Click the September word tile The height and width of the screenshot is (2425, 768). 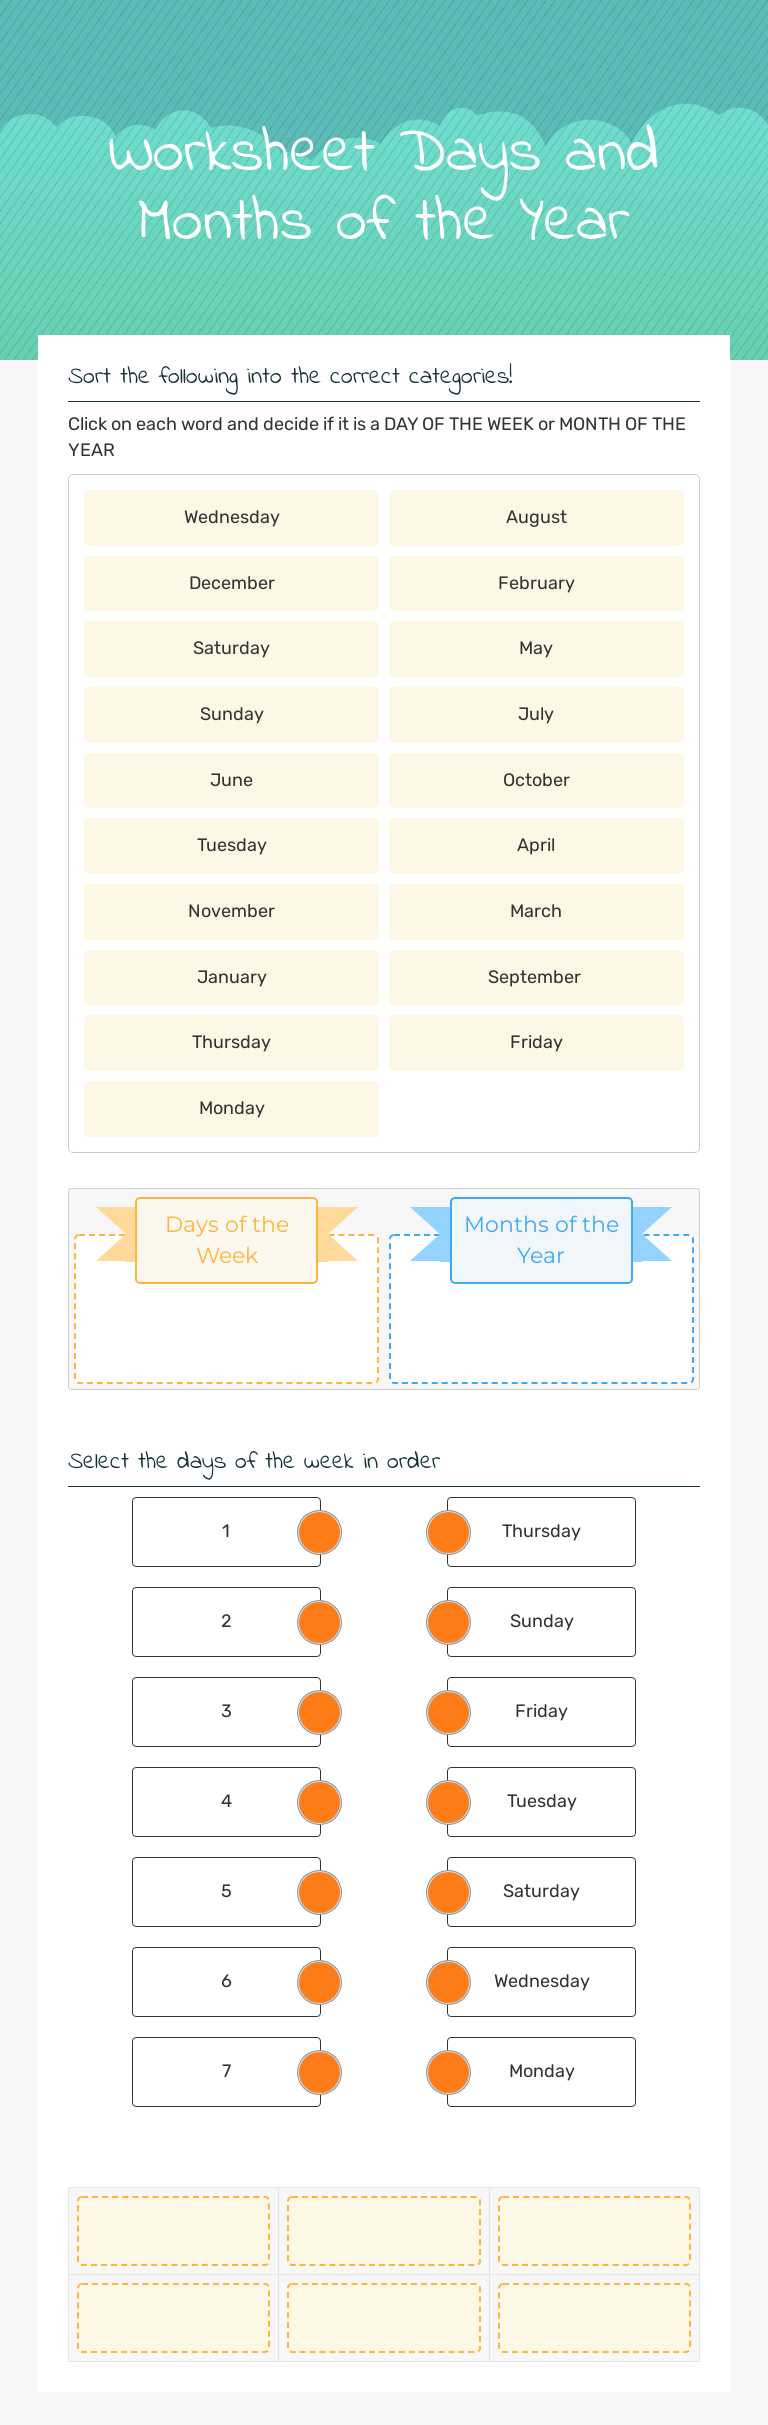pos(536,977)
